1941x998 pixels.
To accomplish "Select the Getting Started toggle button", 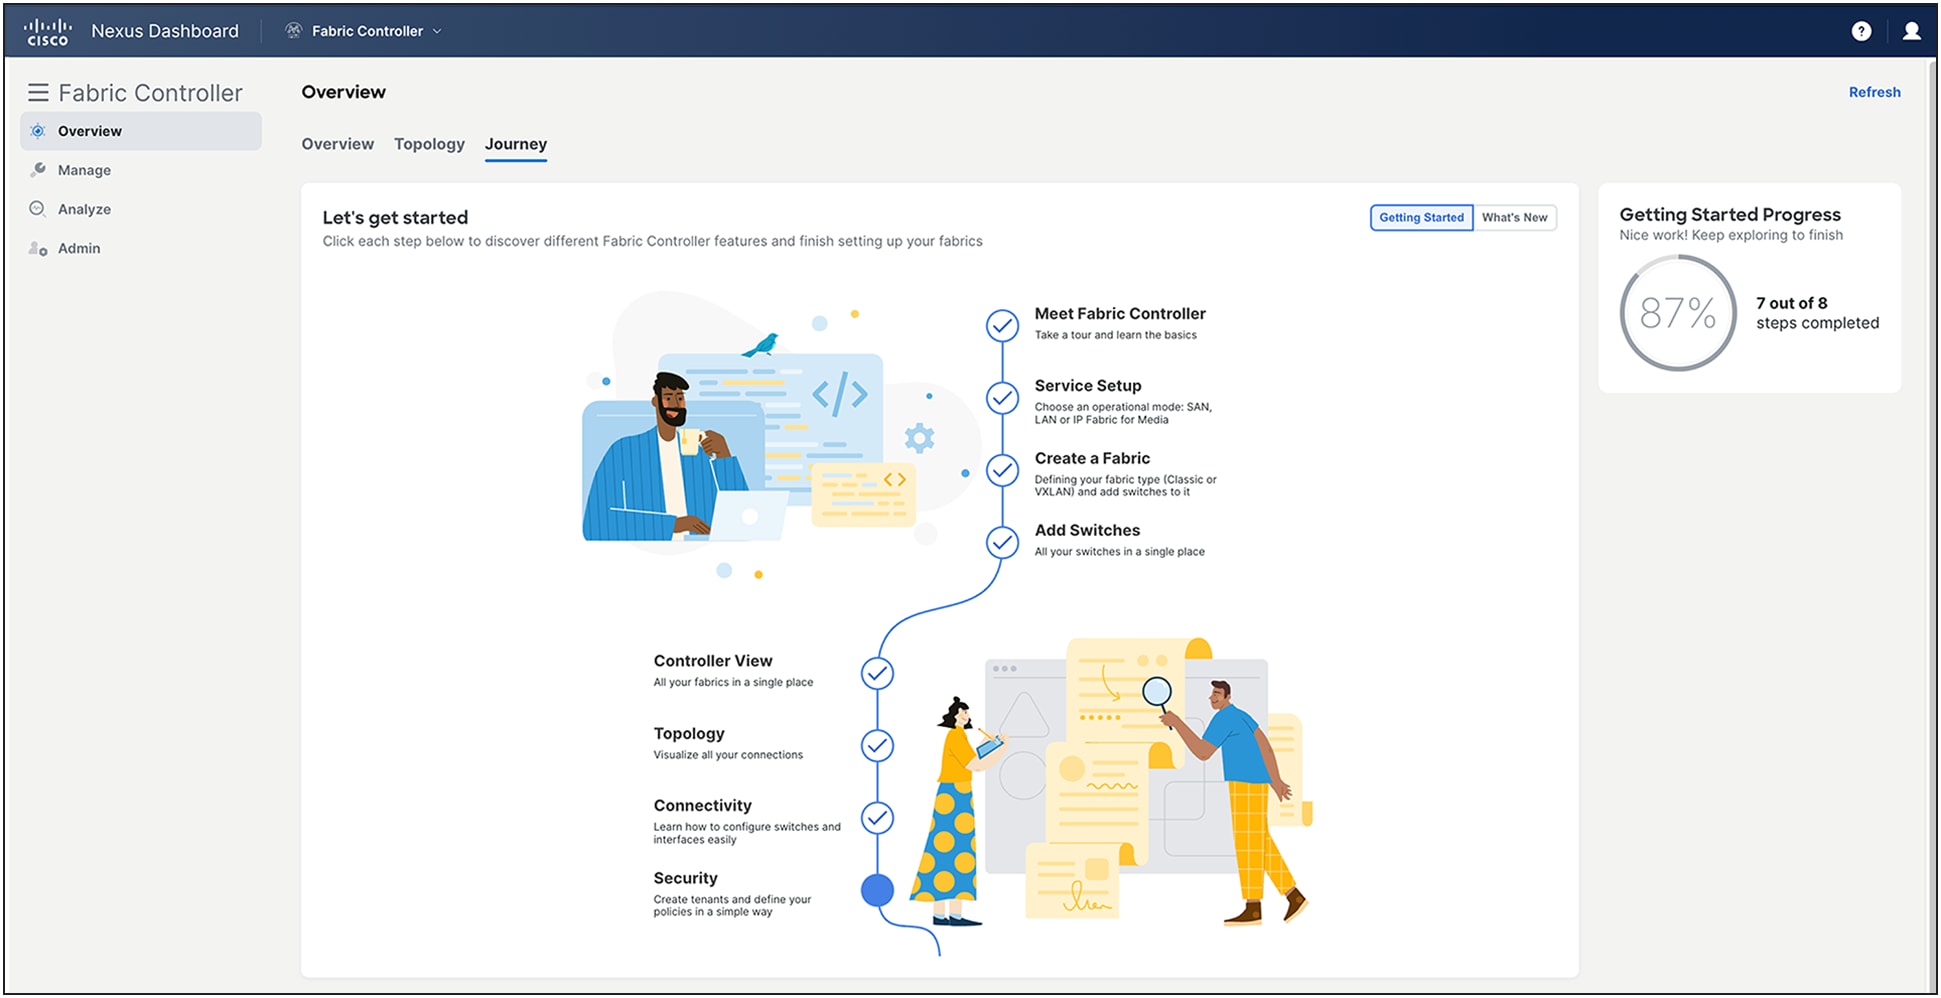I will pos(1421,217).
